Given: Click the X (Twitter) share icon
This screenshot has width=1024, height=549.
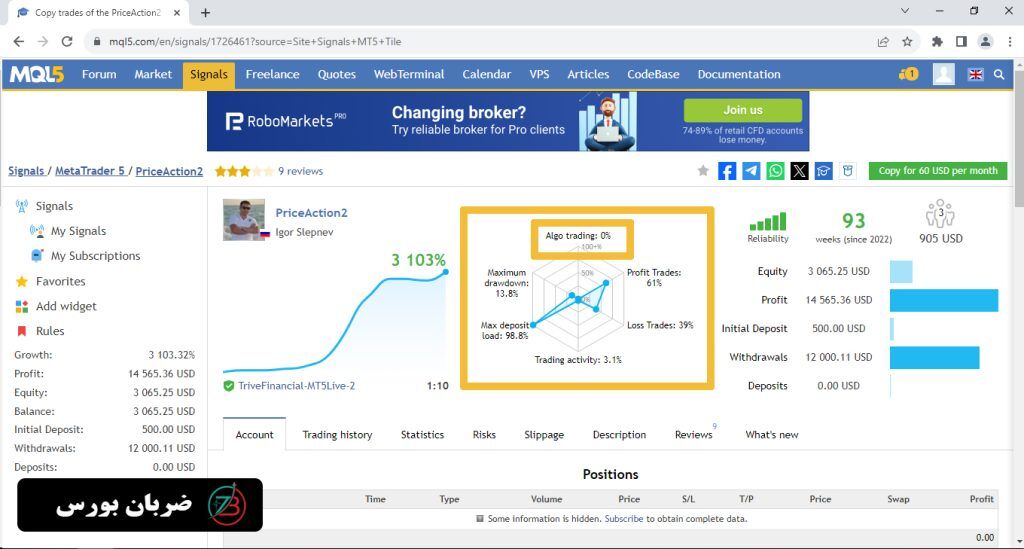Looking at the screenshot, I should (x=799, y=171).
